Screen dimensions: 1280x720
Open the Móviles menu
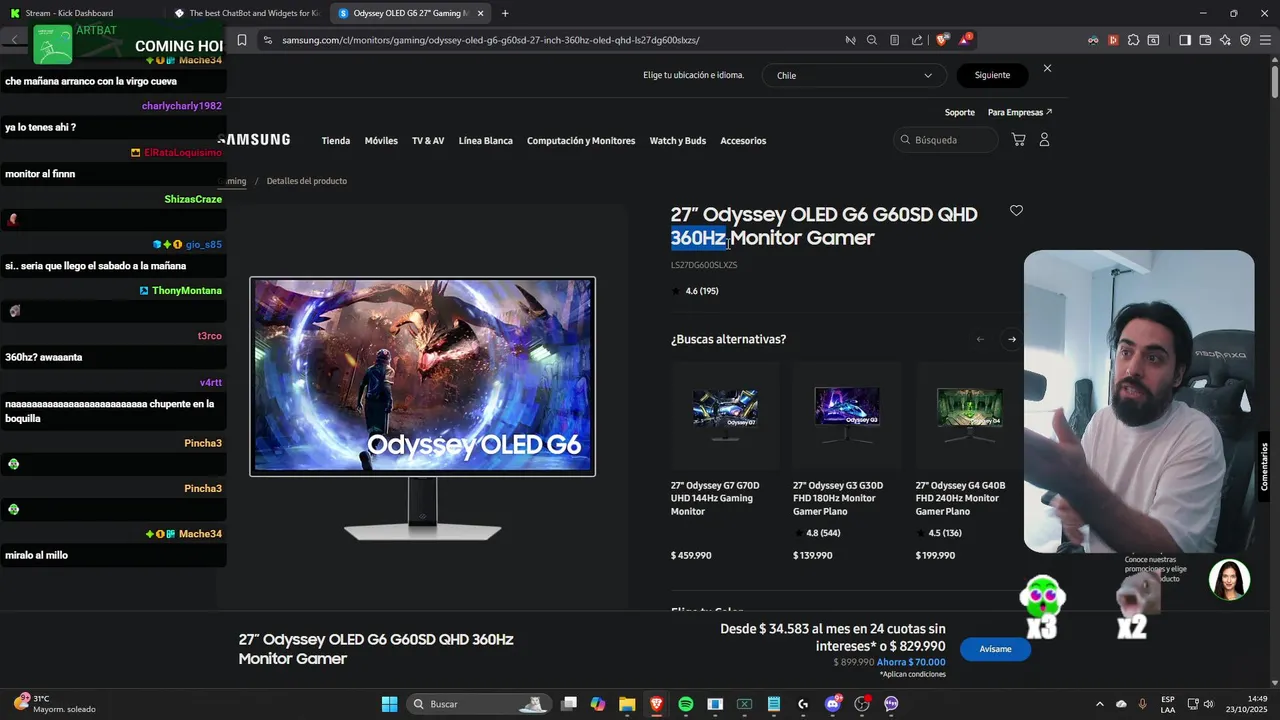381,141
